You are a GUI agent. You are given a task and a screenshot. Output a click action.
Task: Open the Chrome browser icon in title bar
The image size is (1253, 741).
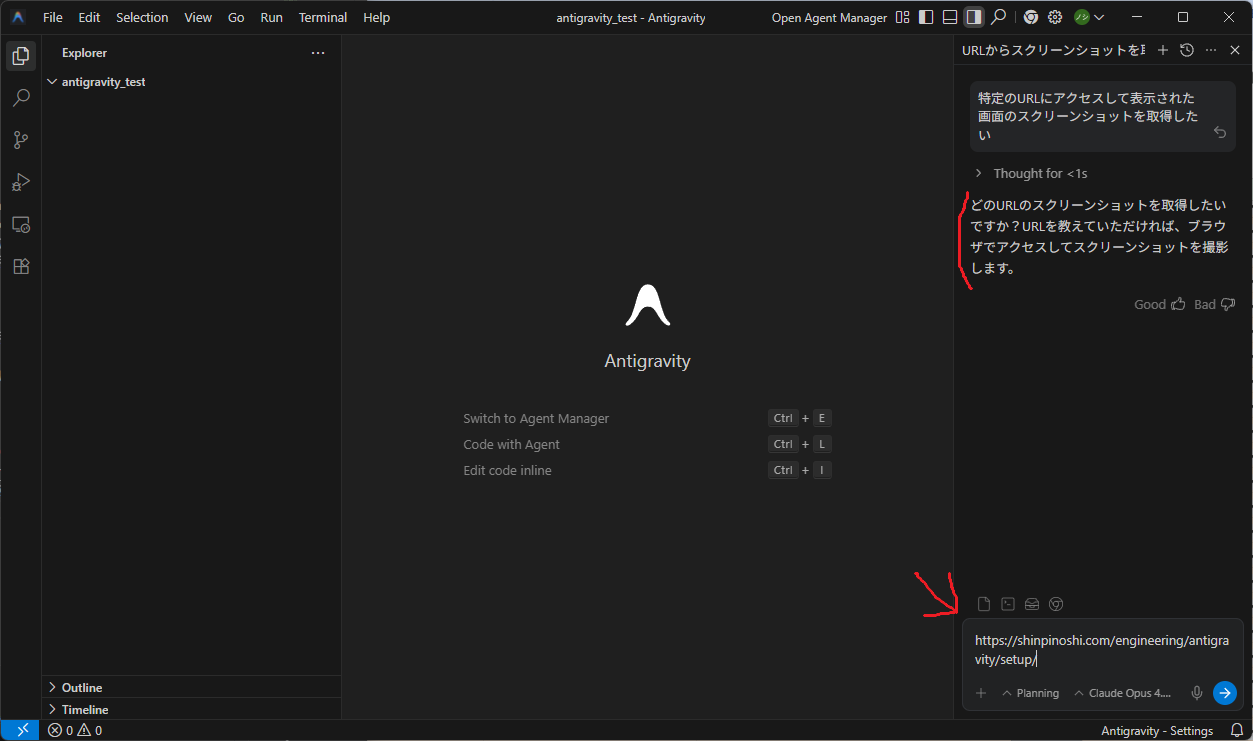(x=1030, y=17)
